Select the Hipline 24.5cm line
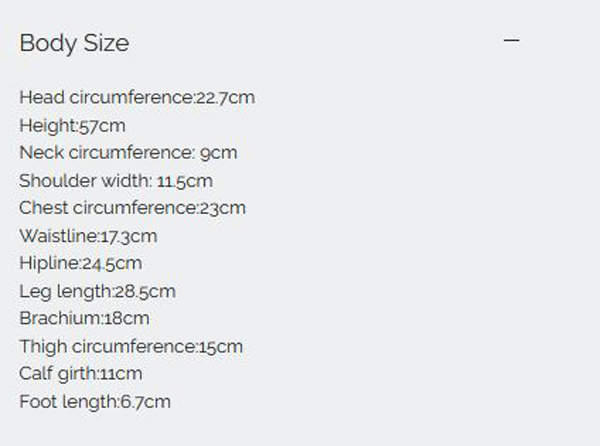The image size is (600, 446). pos(81,264)
